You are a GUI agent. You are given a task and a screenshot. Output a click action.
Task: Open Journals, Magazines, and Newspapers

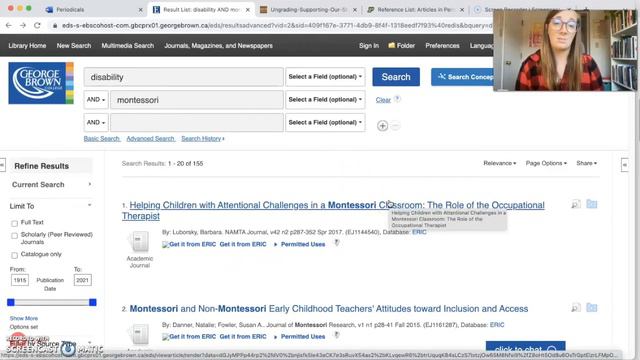point(218,46)
